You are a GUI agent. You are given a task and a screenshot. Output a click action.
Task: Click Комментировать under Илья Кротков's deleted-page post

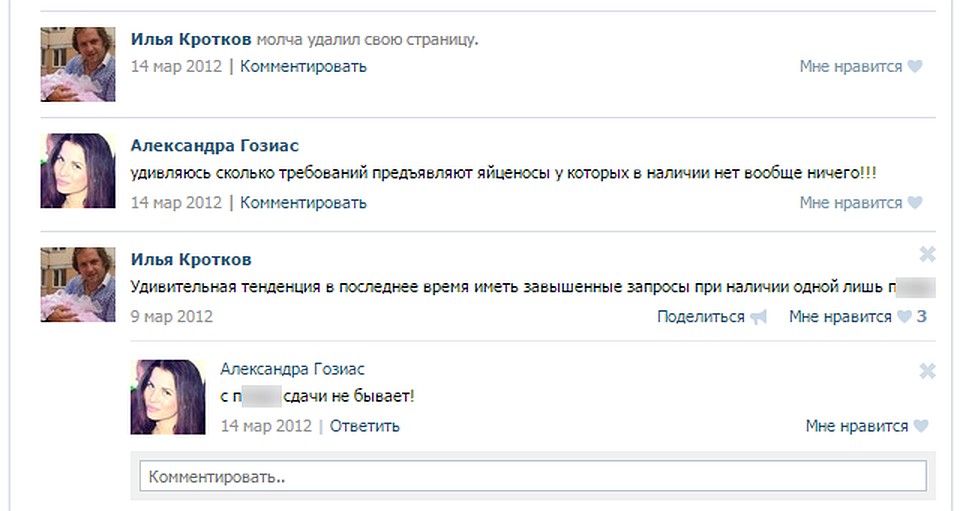coord(303,66)
